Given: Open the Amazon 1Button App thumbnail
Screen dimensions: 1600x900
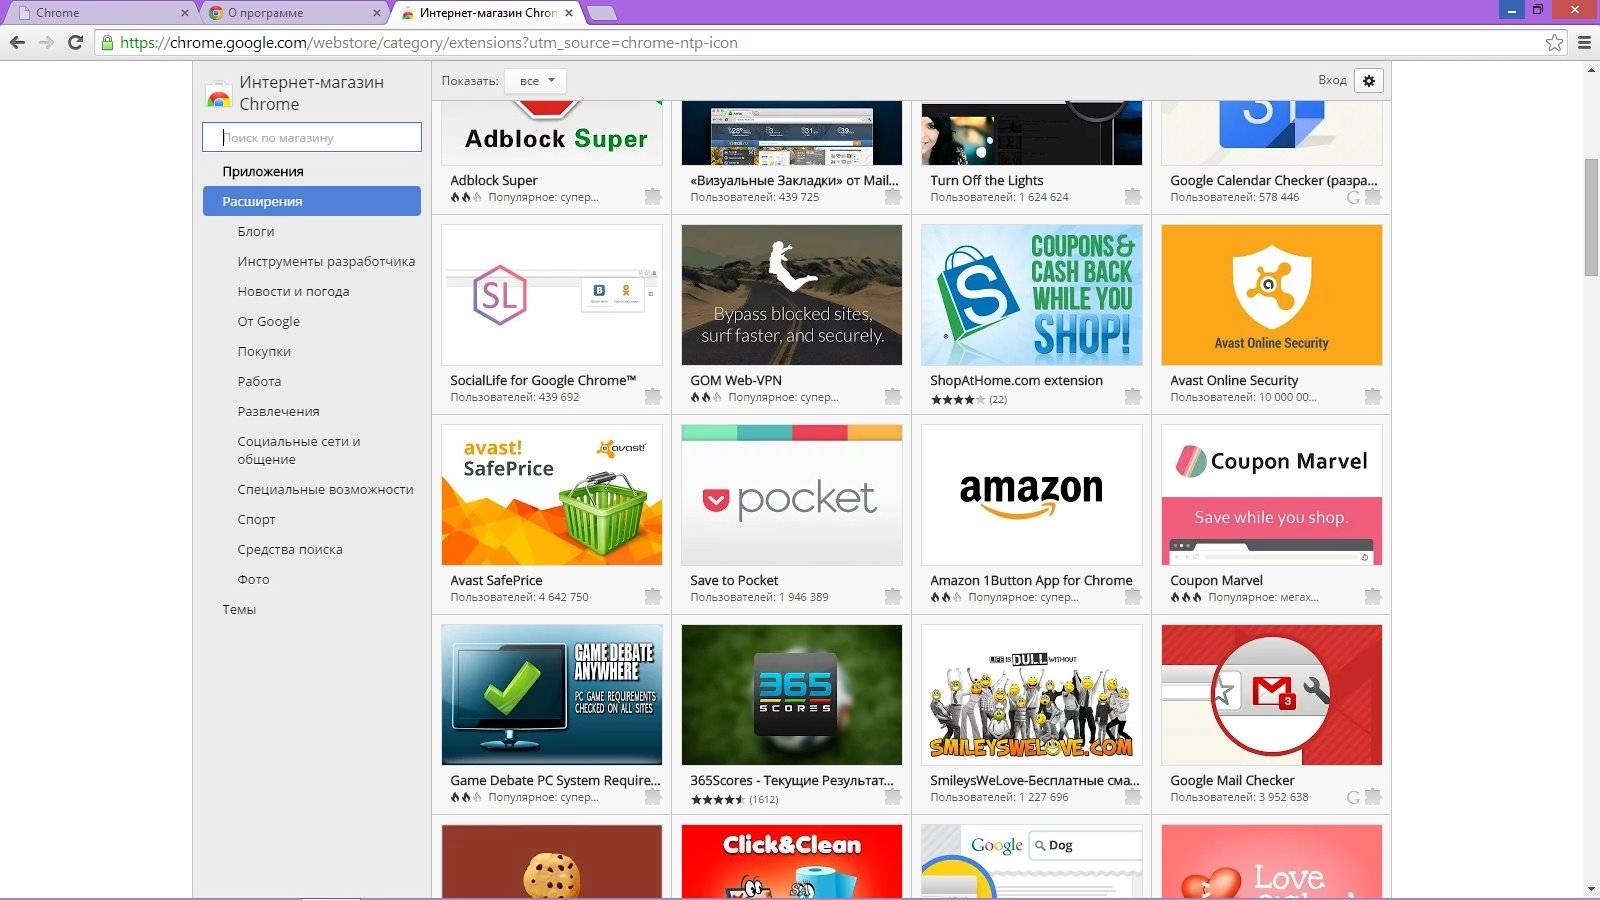Looking at the screenshot, I should click(x=1031, y=495).
